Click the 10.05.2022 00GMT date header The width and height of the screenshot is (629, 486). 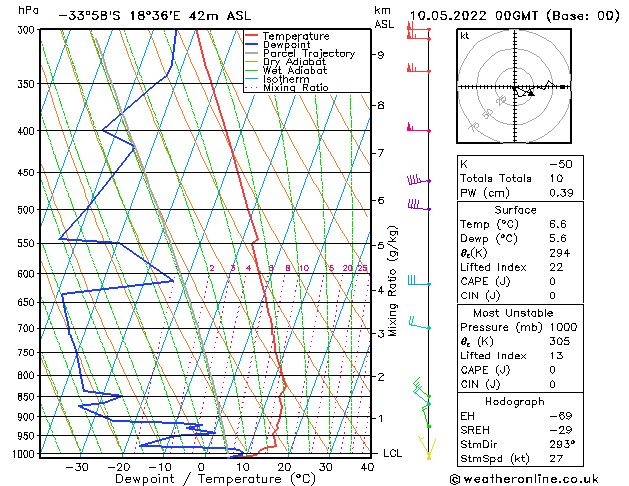coord(515,16)
